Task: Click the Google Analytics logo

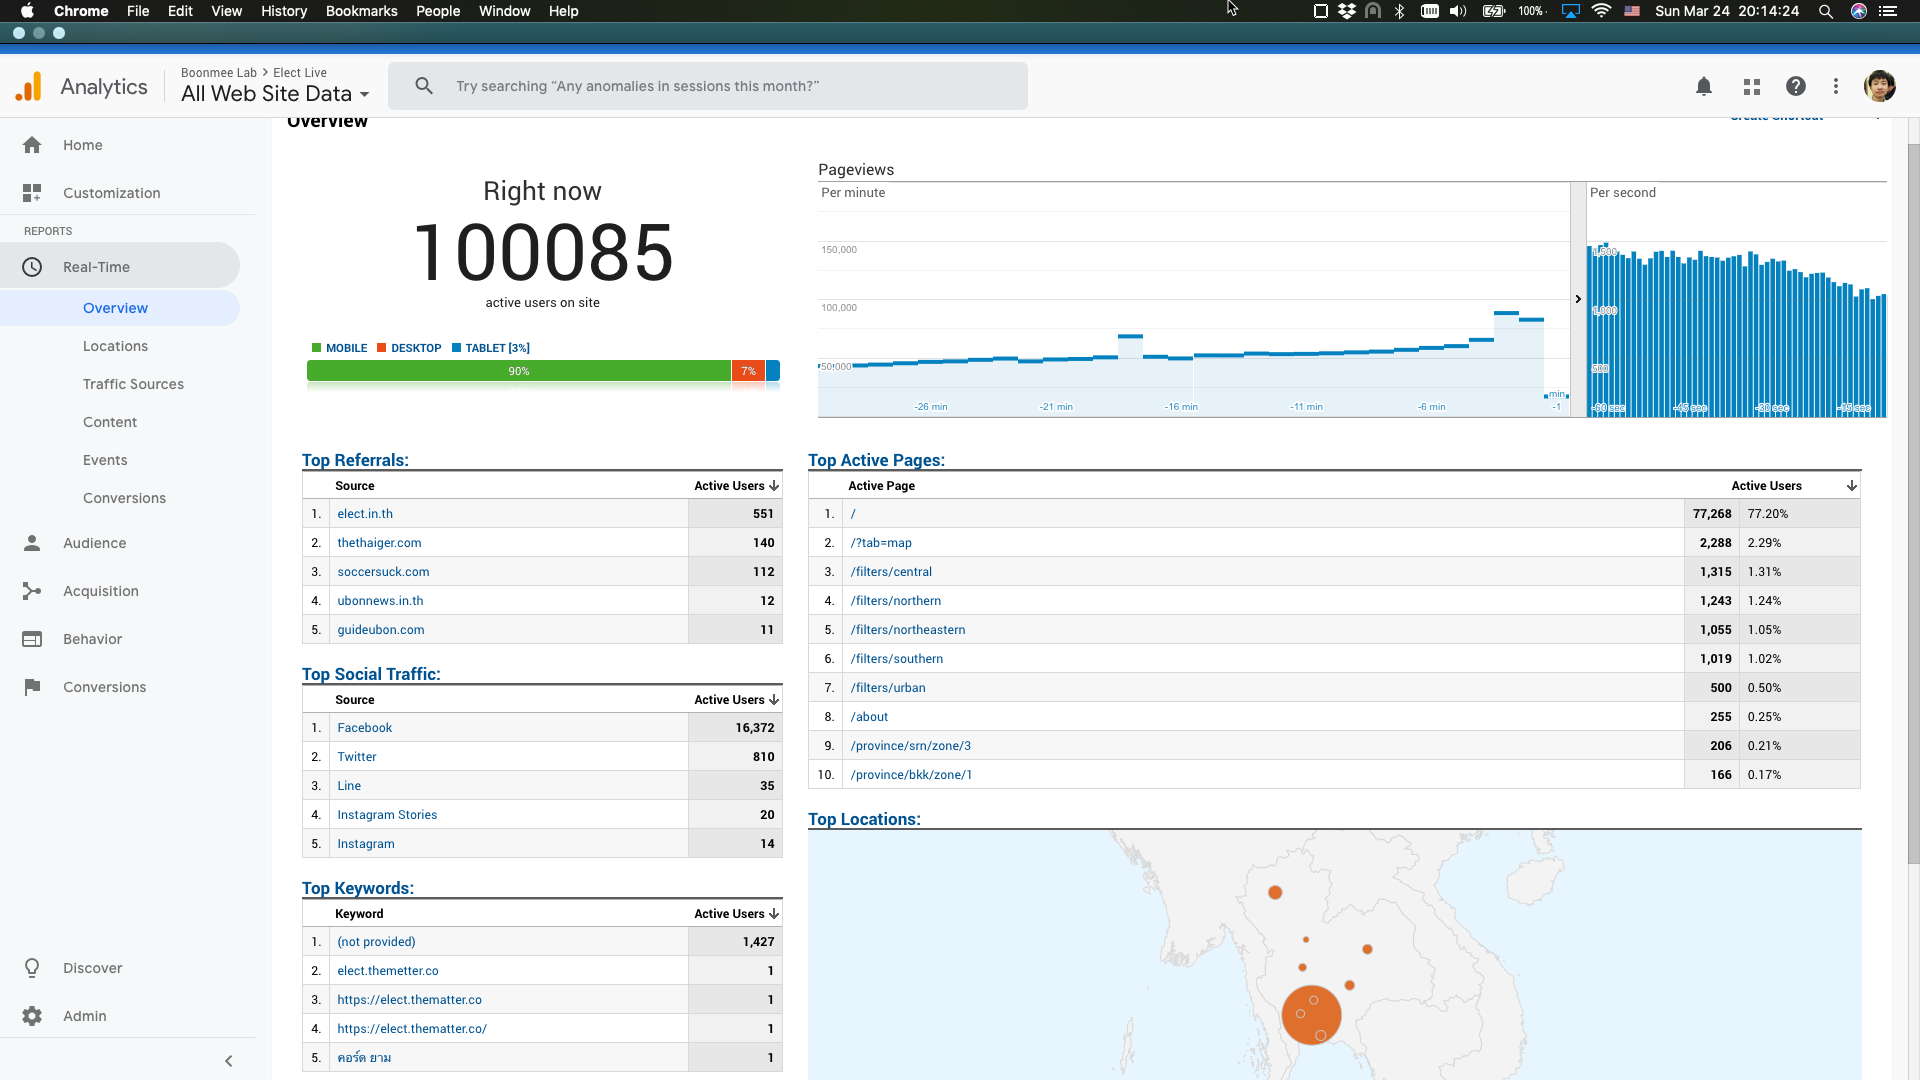Action: (29, 87)
